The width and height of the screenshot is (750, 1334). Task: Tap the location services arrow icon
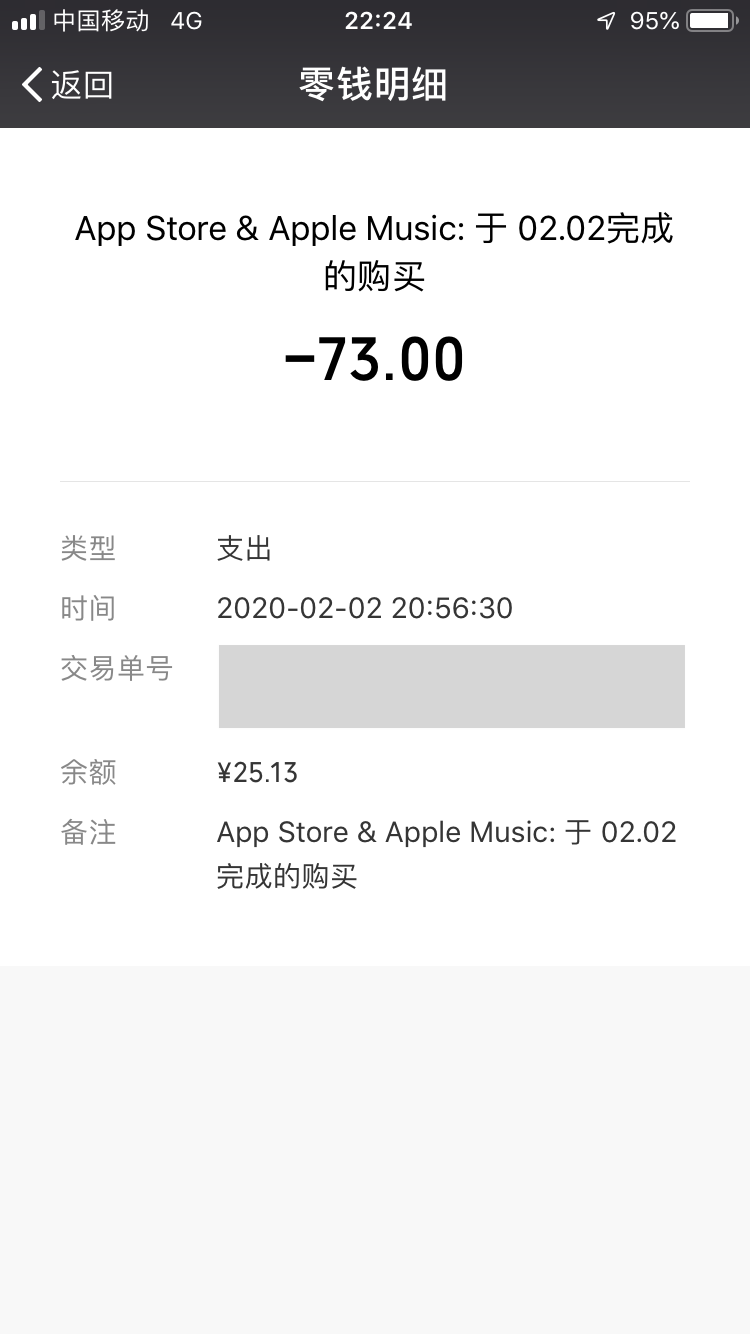point(606,21)
